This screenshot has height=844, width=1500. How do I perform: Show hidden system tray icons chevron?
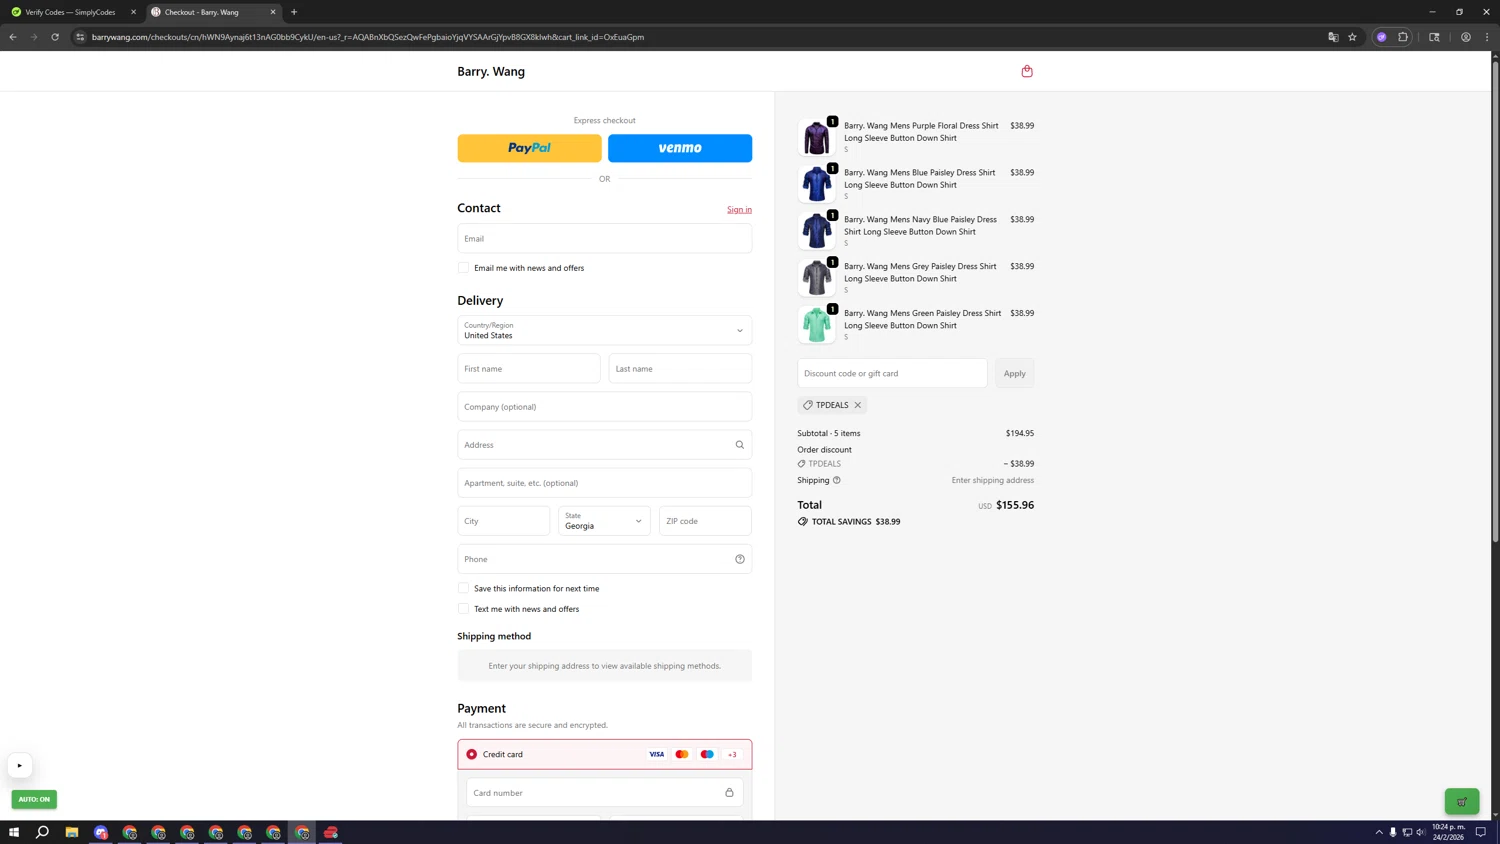click(x=1379, y=832)
